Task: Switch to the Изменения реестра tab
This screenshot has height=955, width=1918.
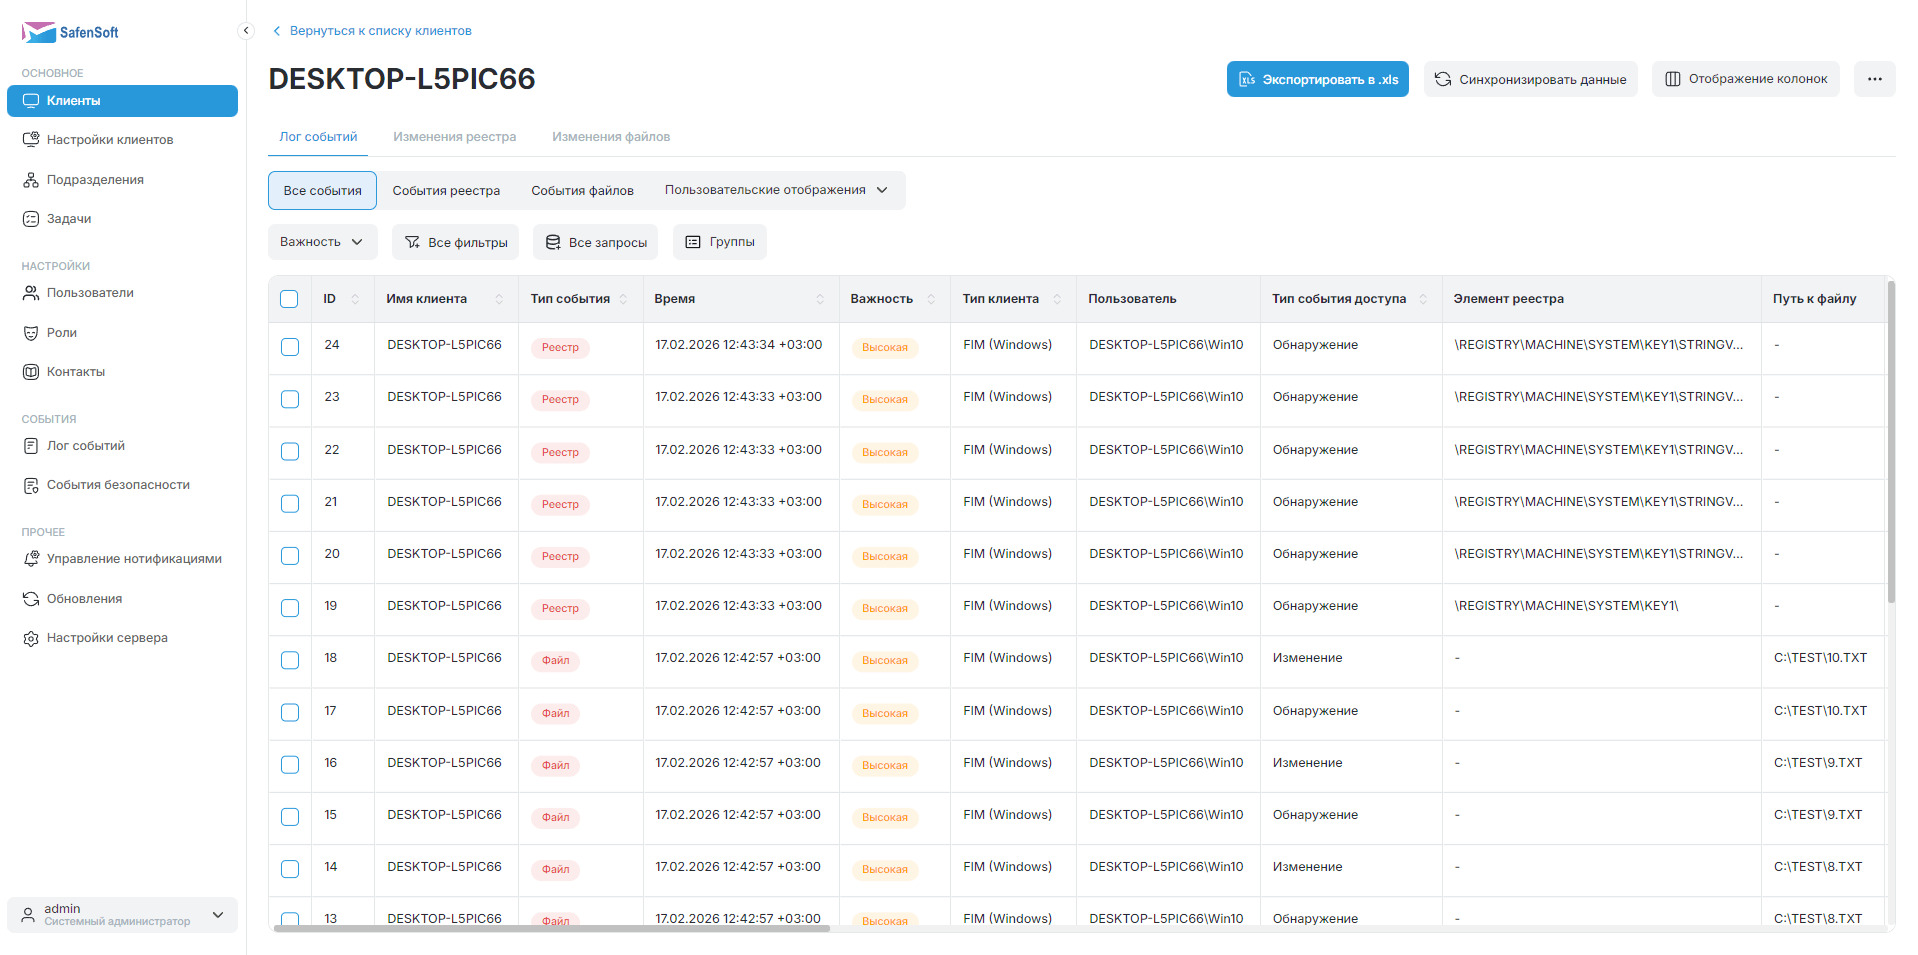Action: pos(454,137)
